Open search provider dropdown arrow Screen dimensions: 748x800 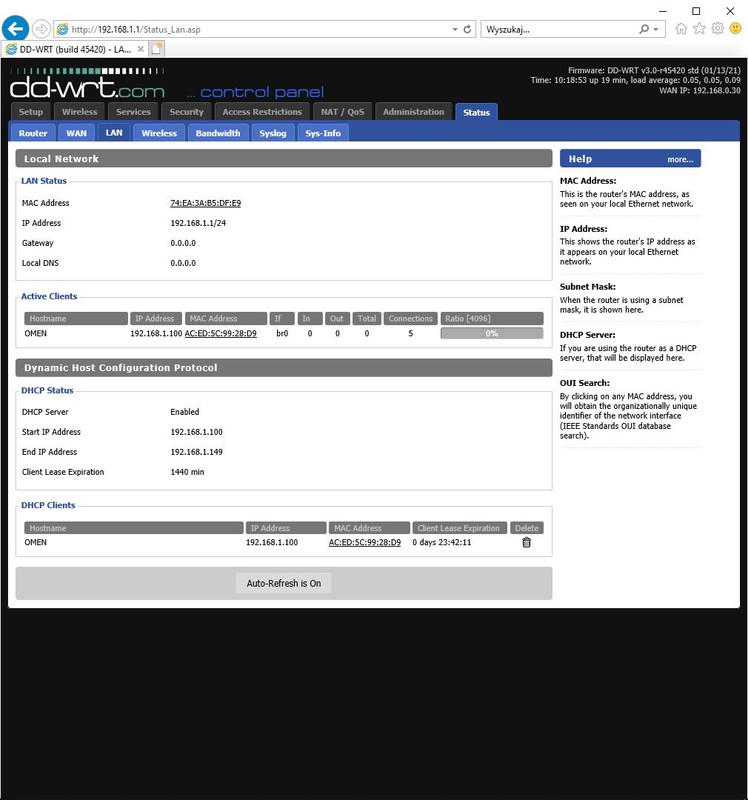click(656, 30)
